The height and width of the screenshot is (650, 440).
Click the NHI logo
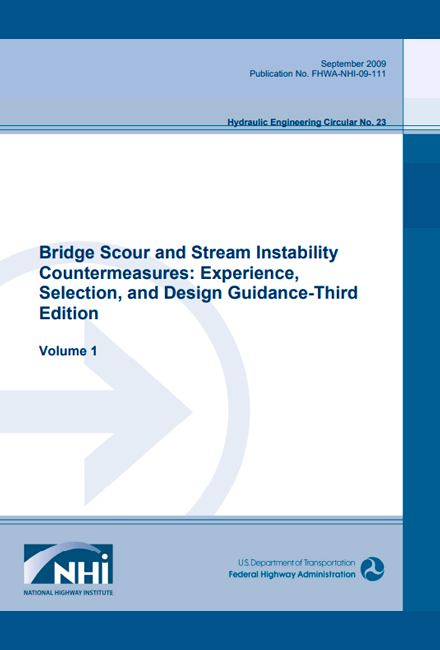coord(68,564)
